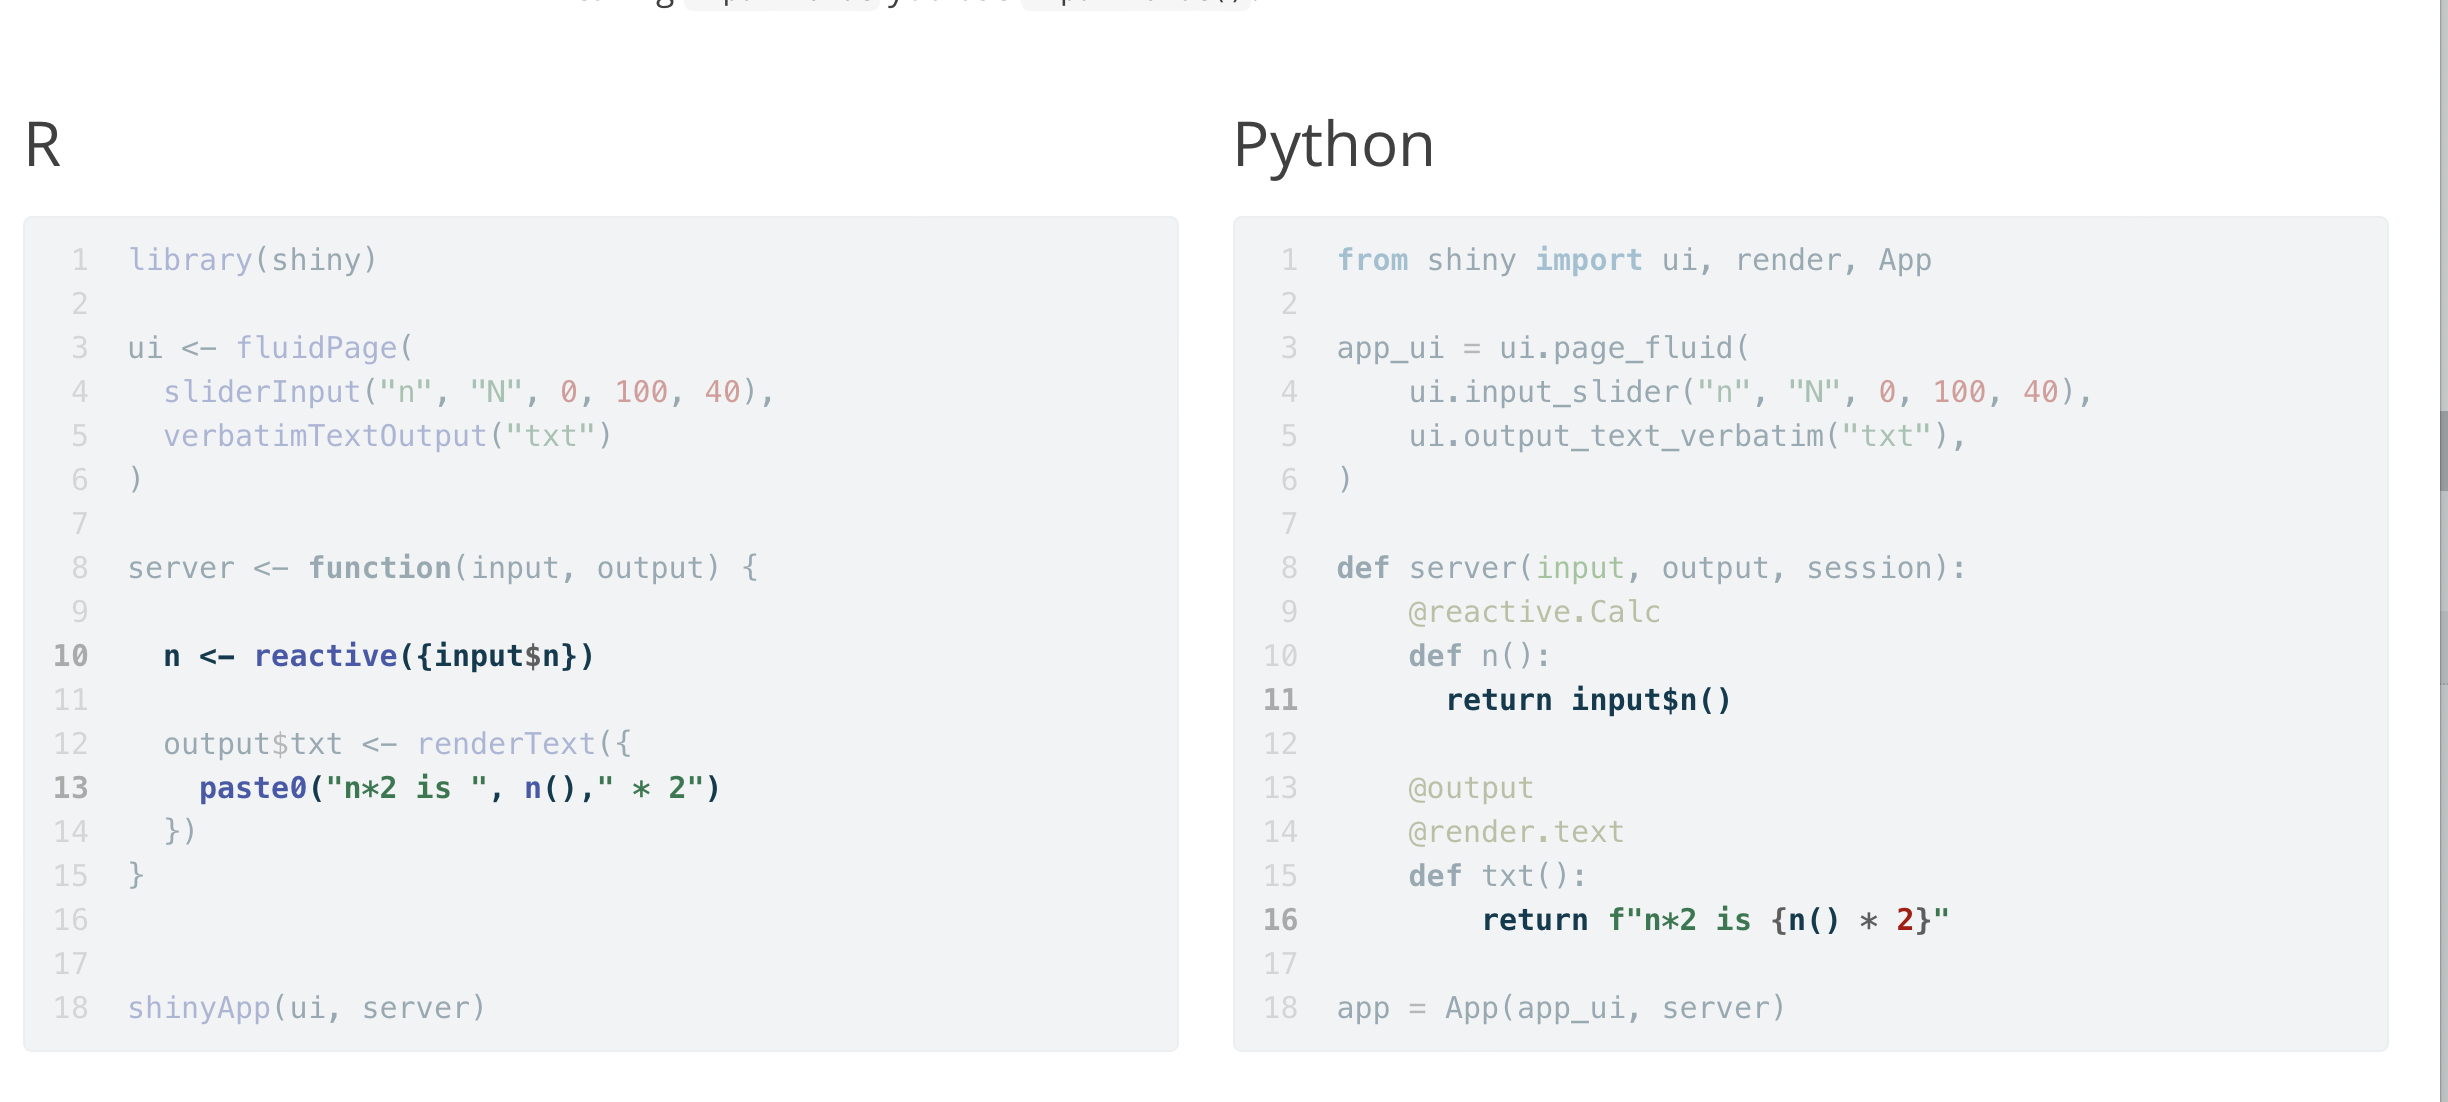Image resolution: width=2448 pixels, height=1102 pixels.
Task: Click the 'app = App(app_ui, server)' line
Action: click(x=1560, y=1008)
